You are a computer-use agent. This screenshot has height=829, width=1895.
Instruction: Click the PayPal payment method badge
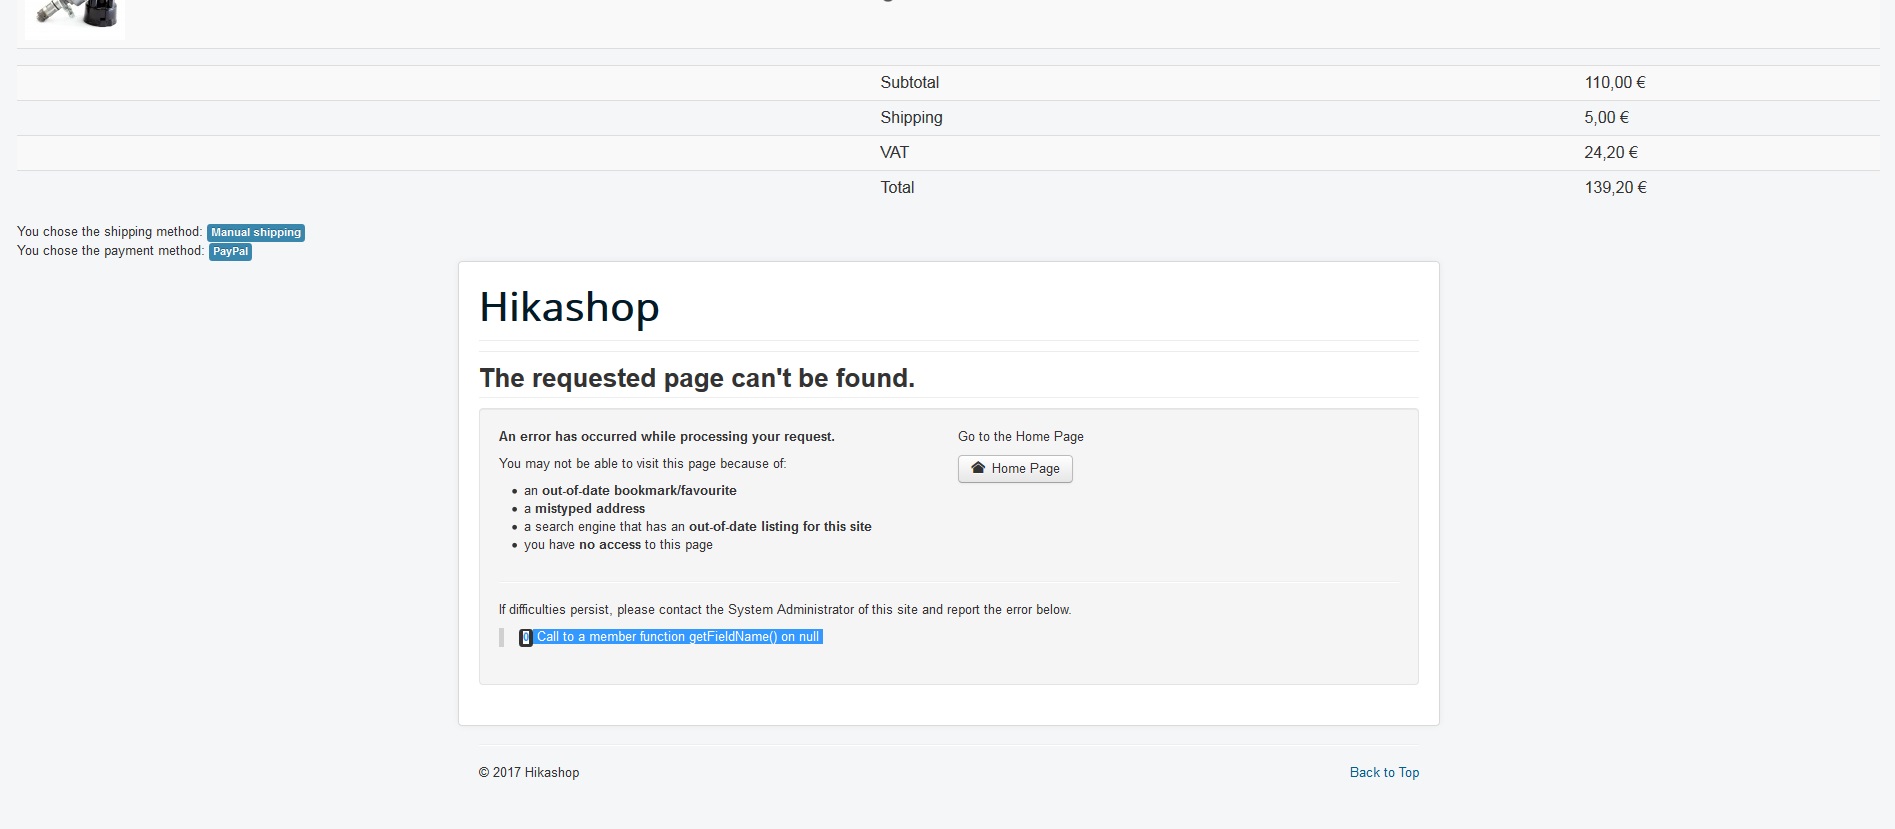pyautogui.click(x=230, y=251)
